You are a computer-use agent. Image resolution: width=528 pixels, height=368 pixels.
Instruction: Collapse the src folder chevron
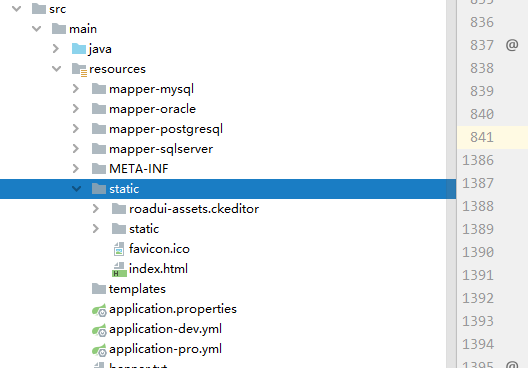(x=16, y=9)
